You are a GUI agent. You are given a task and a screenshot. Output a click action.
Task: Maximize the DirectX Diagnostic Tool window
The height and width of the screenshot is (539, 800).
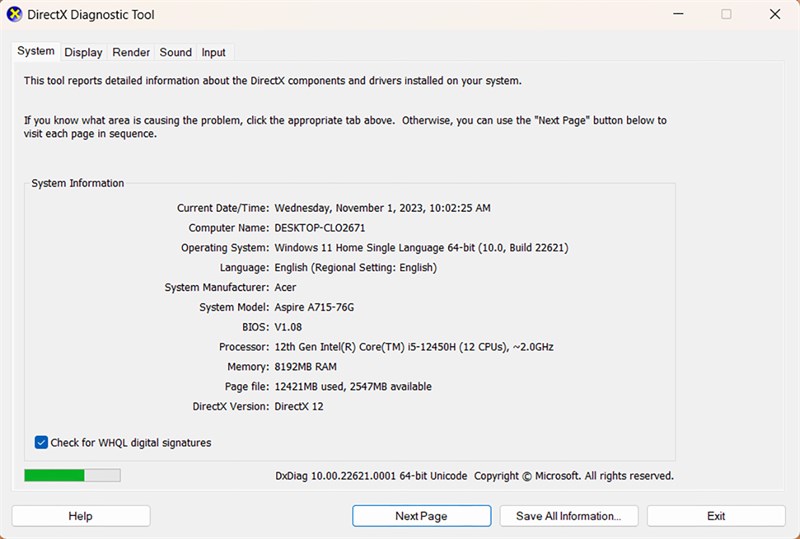click(726, 14)
